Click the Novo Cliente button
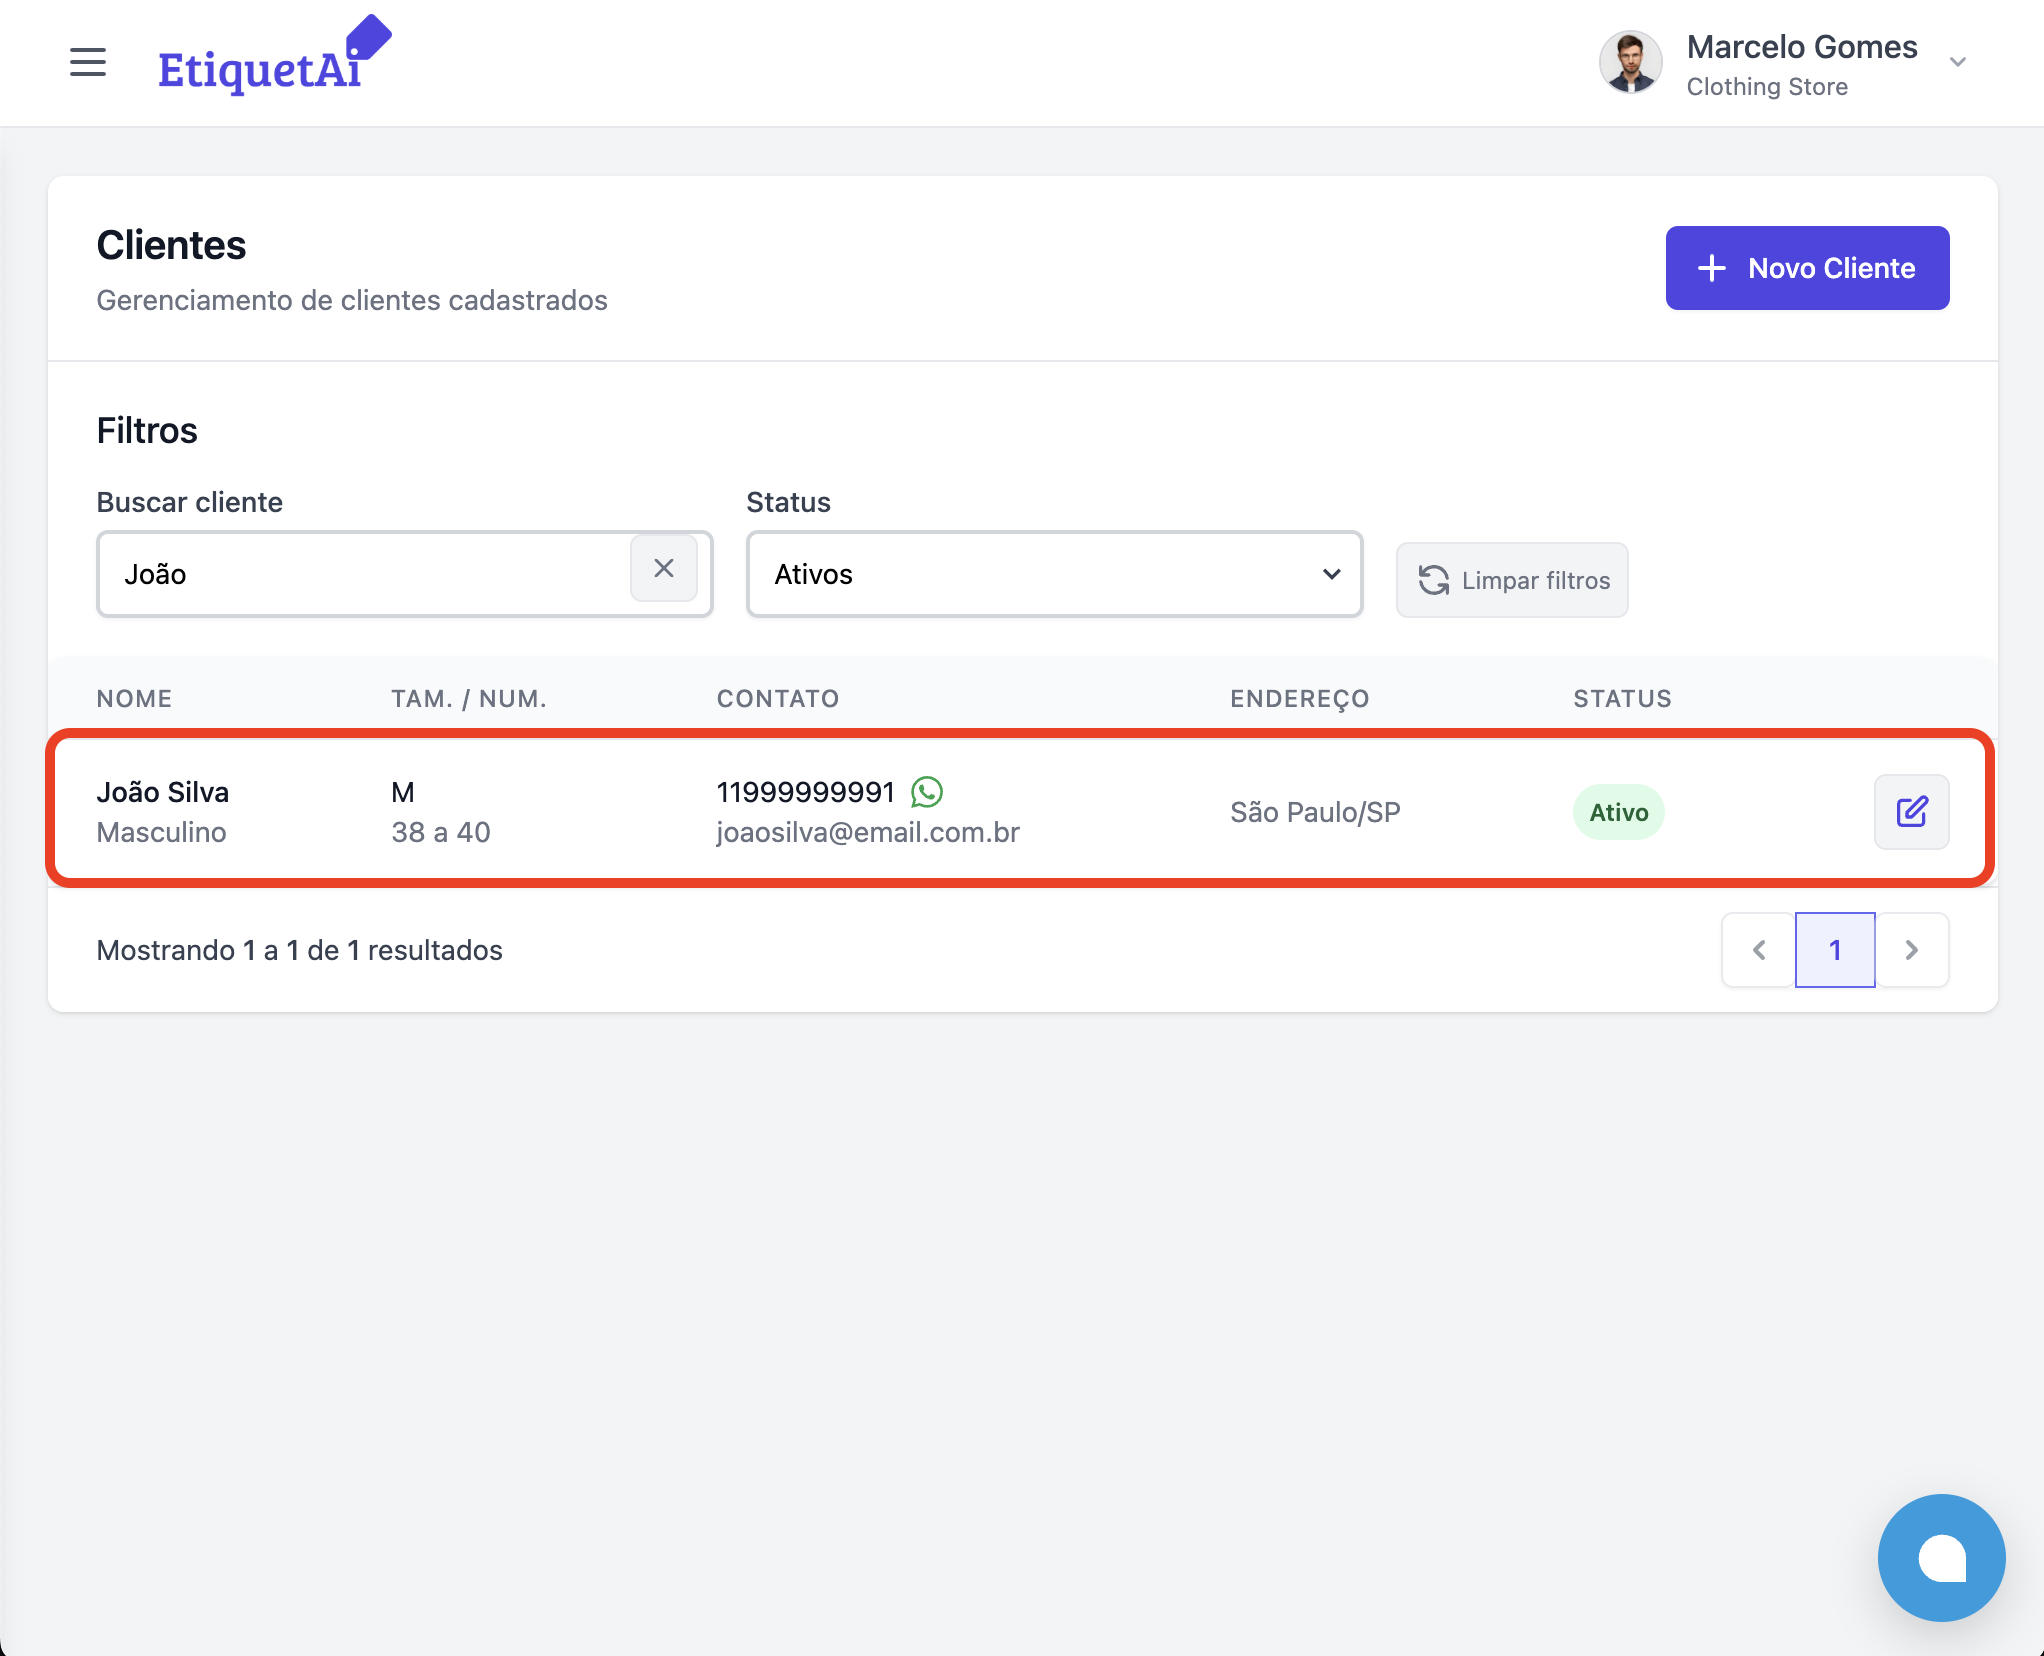This screenshot has height=1656, width=2044. click(x=1806, y=268)
